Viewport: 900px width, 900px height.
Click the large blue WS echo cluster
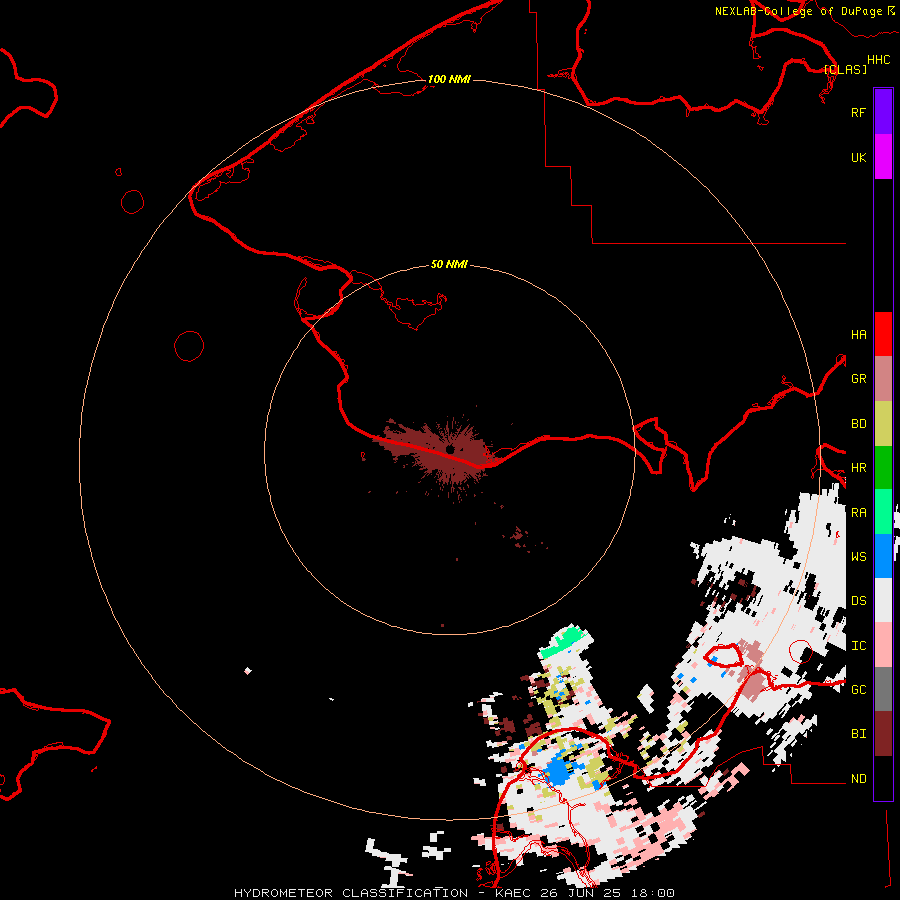557,772
